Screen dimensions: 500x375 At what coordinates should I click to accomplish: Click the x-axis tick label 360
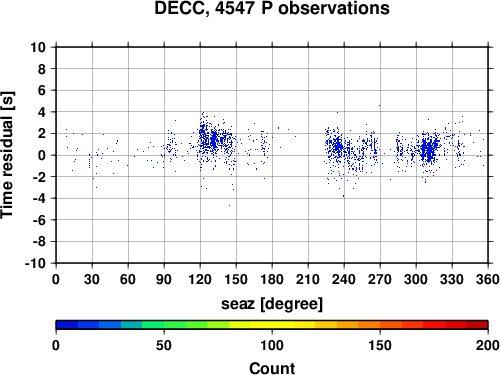[x=488, y=279]
